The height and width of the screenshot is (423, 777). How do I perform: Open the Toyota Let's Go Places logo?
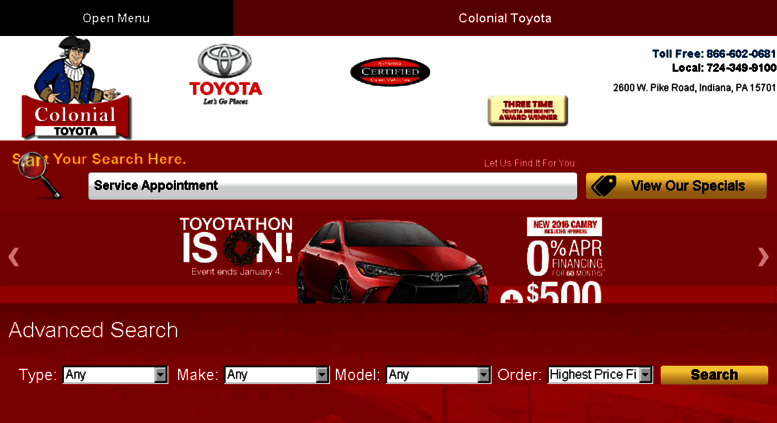coord(225,74)
